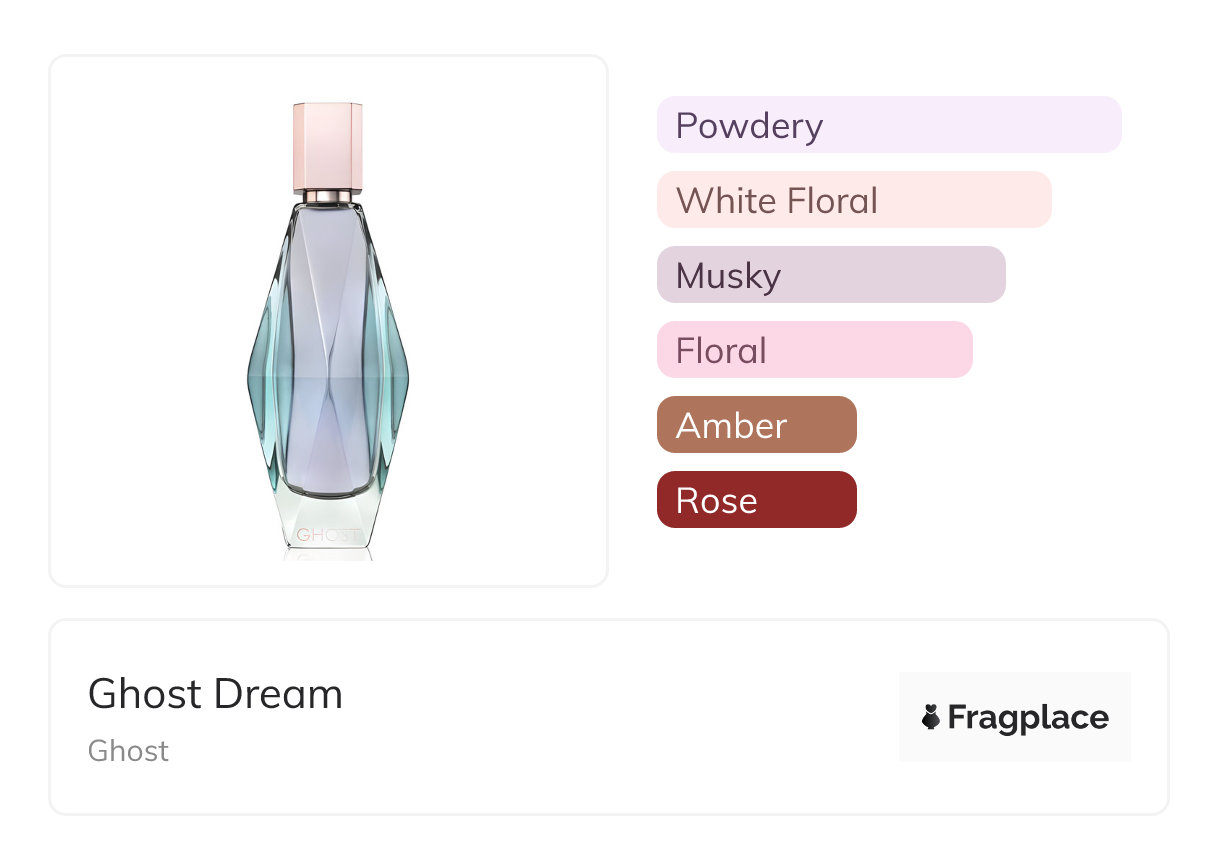Click the pink cap of the bottle

pos(328,145)
